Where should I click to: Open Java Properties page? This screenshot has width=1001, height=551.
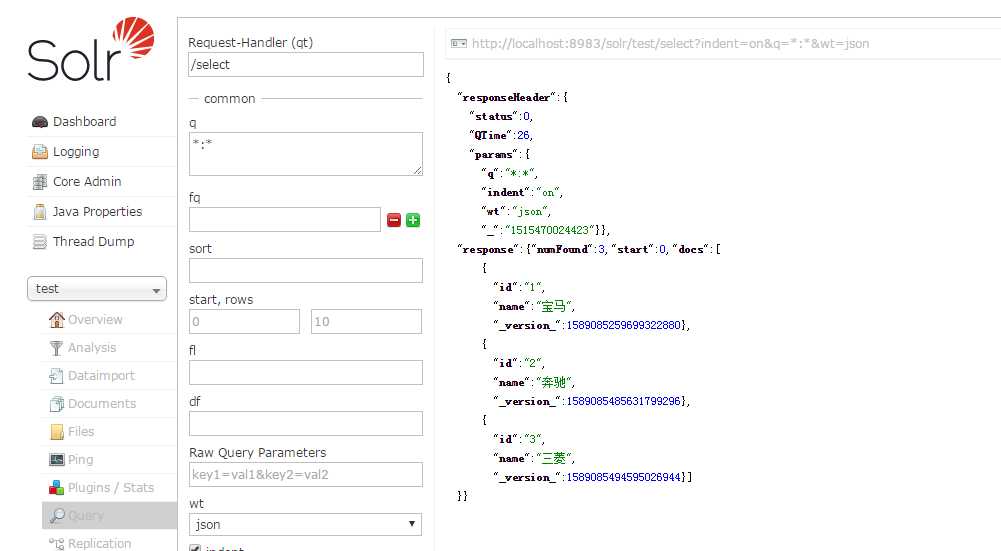pos(97,212)
